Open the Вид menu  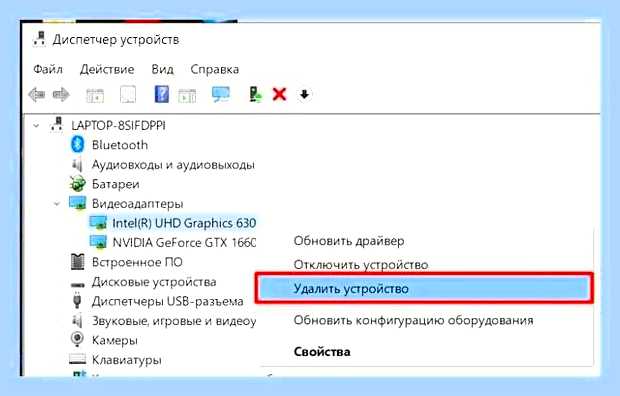(163, 69)
